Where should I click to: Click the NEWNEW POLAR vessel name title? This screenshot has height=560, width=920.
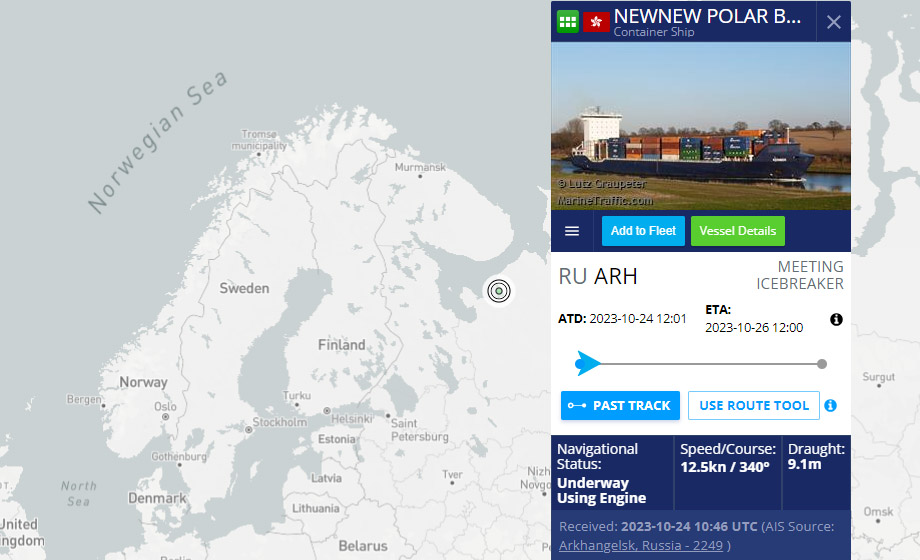707,16
